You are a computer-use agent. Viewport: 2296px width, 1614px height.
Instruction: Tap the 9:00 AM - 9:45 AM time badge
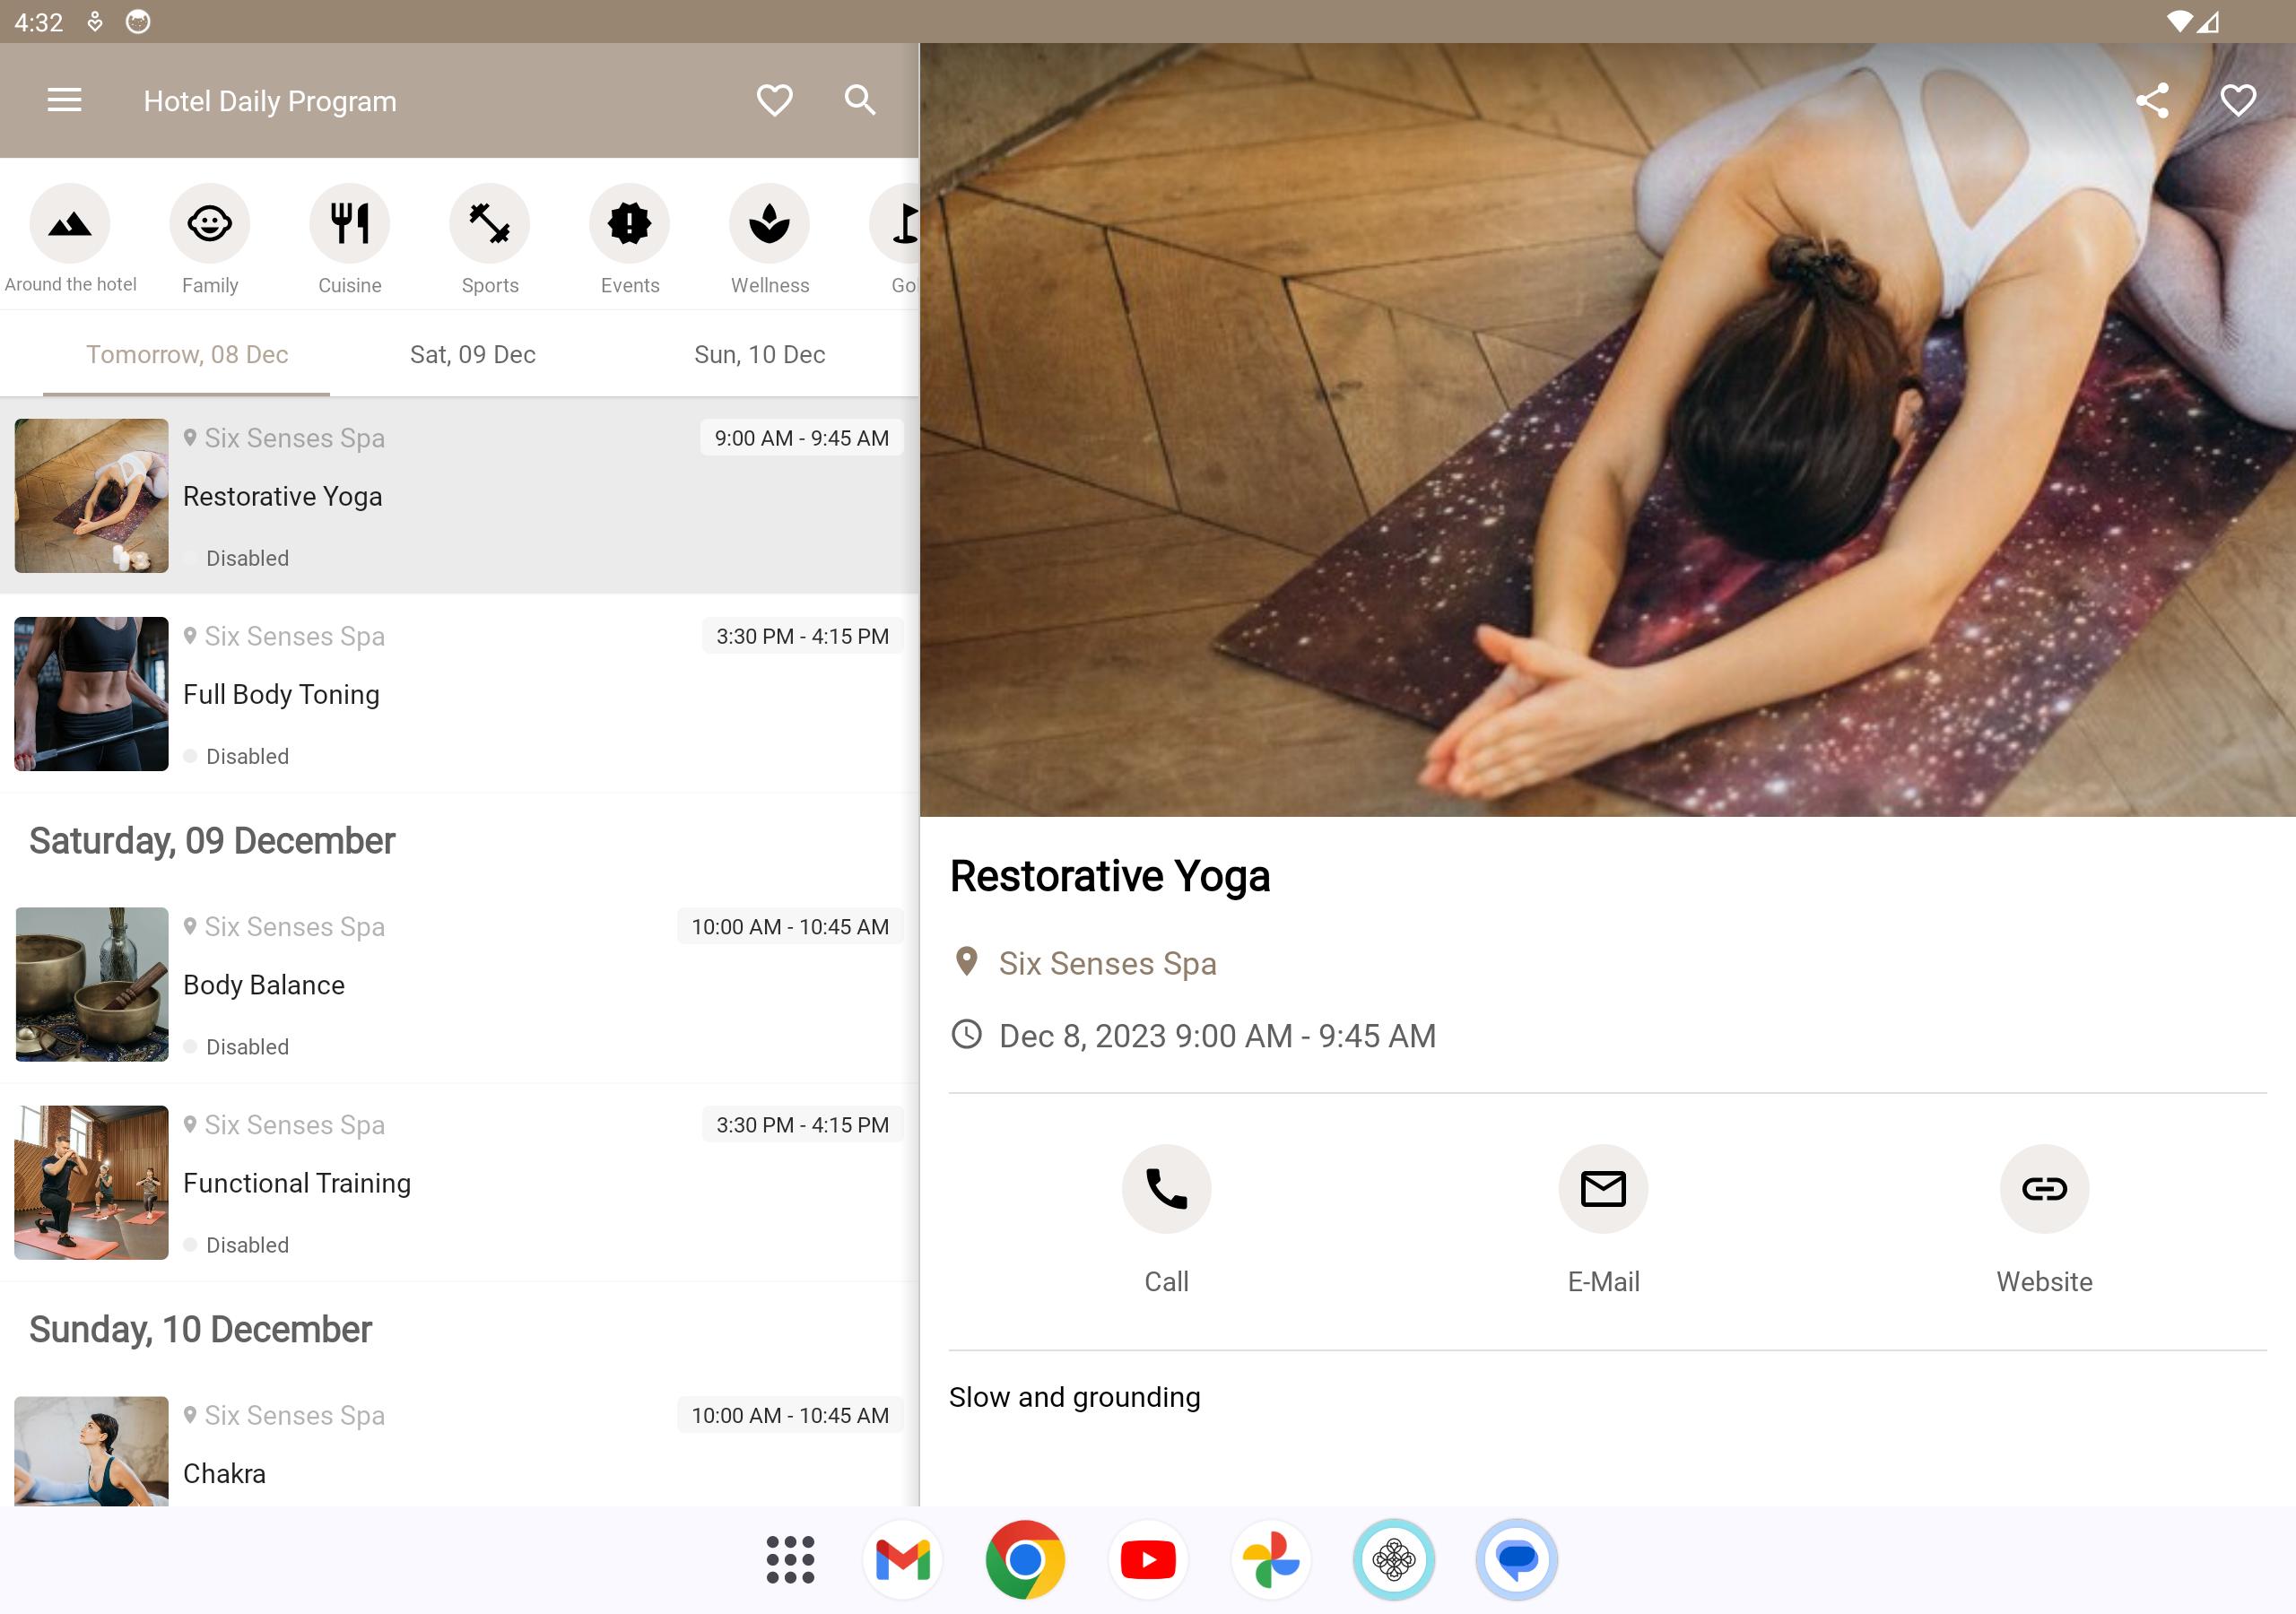tap(801, 438)
